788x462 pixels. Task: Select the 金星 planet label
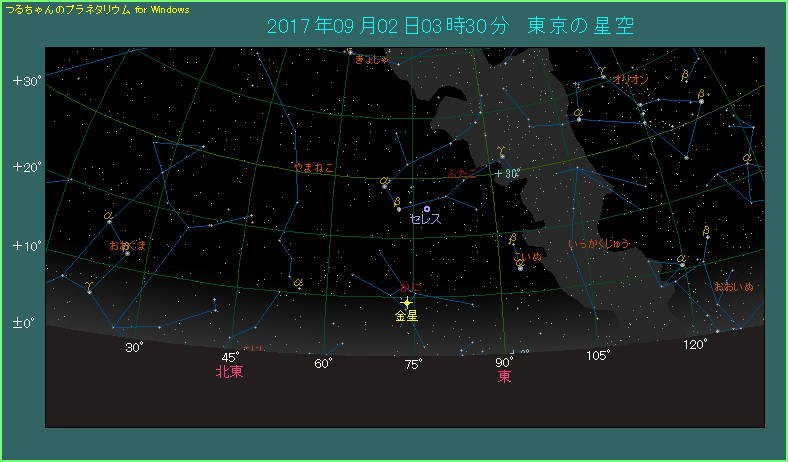406,316
